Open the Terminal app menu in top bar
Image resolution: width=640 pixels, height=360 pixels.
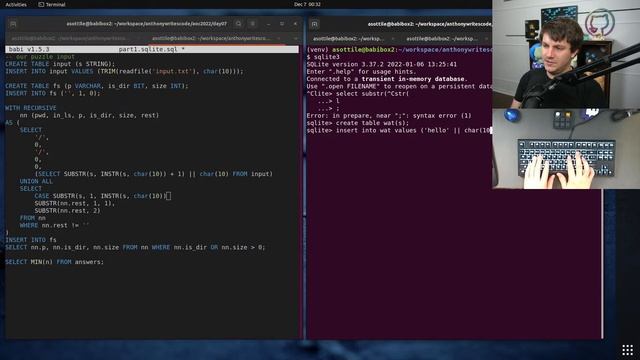coord(52,4)
